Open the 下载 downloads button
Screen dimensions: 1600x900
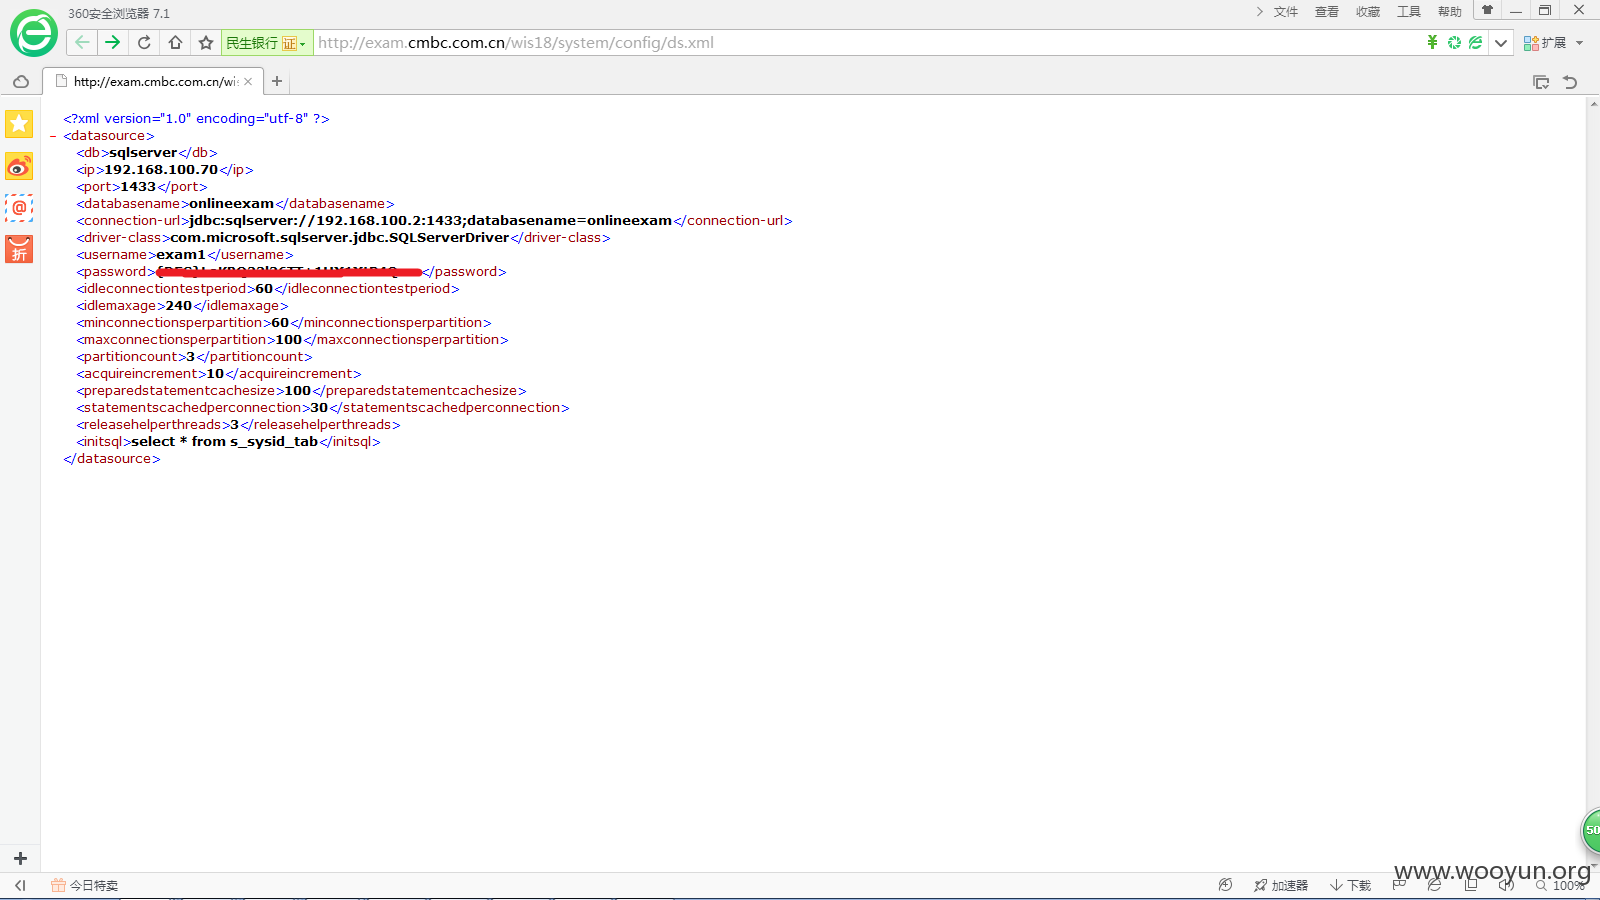coord(1350,885)
